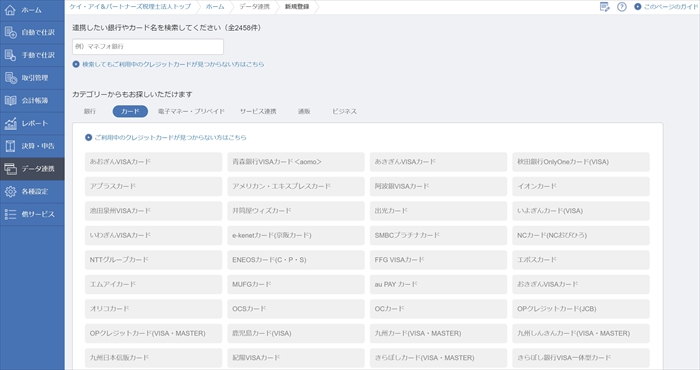The image size is (700, 370).
Task: Choose 阿波銀VISAカード
Action: (438, 186)
